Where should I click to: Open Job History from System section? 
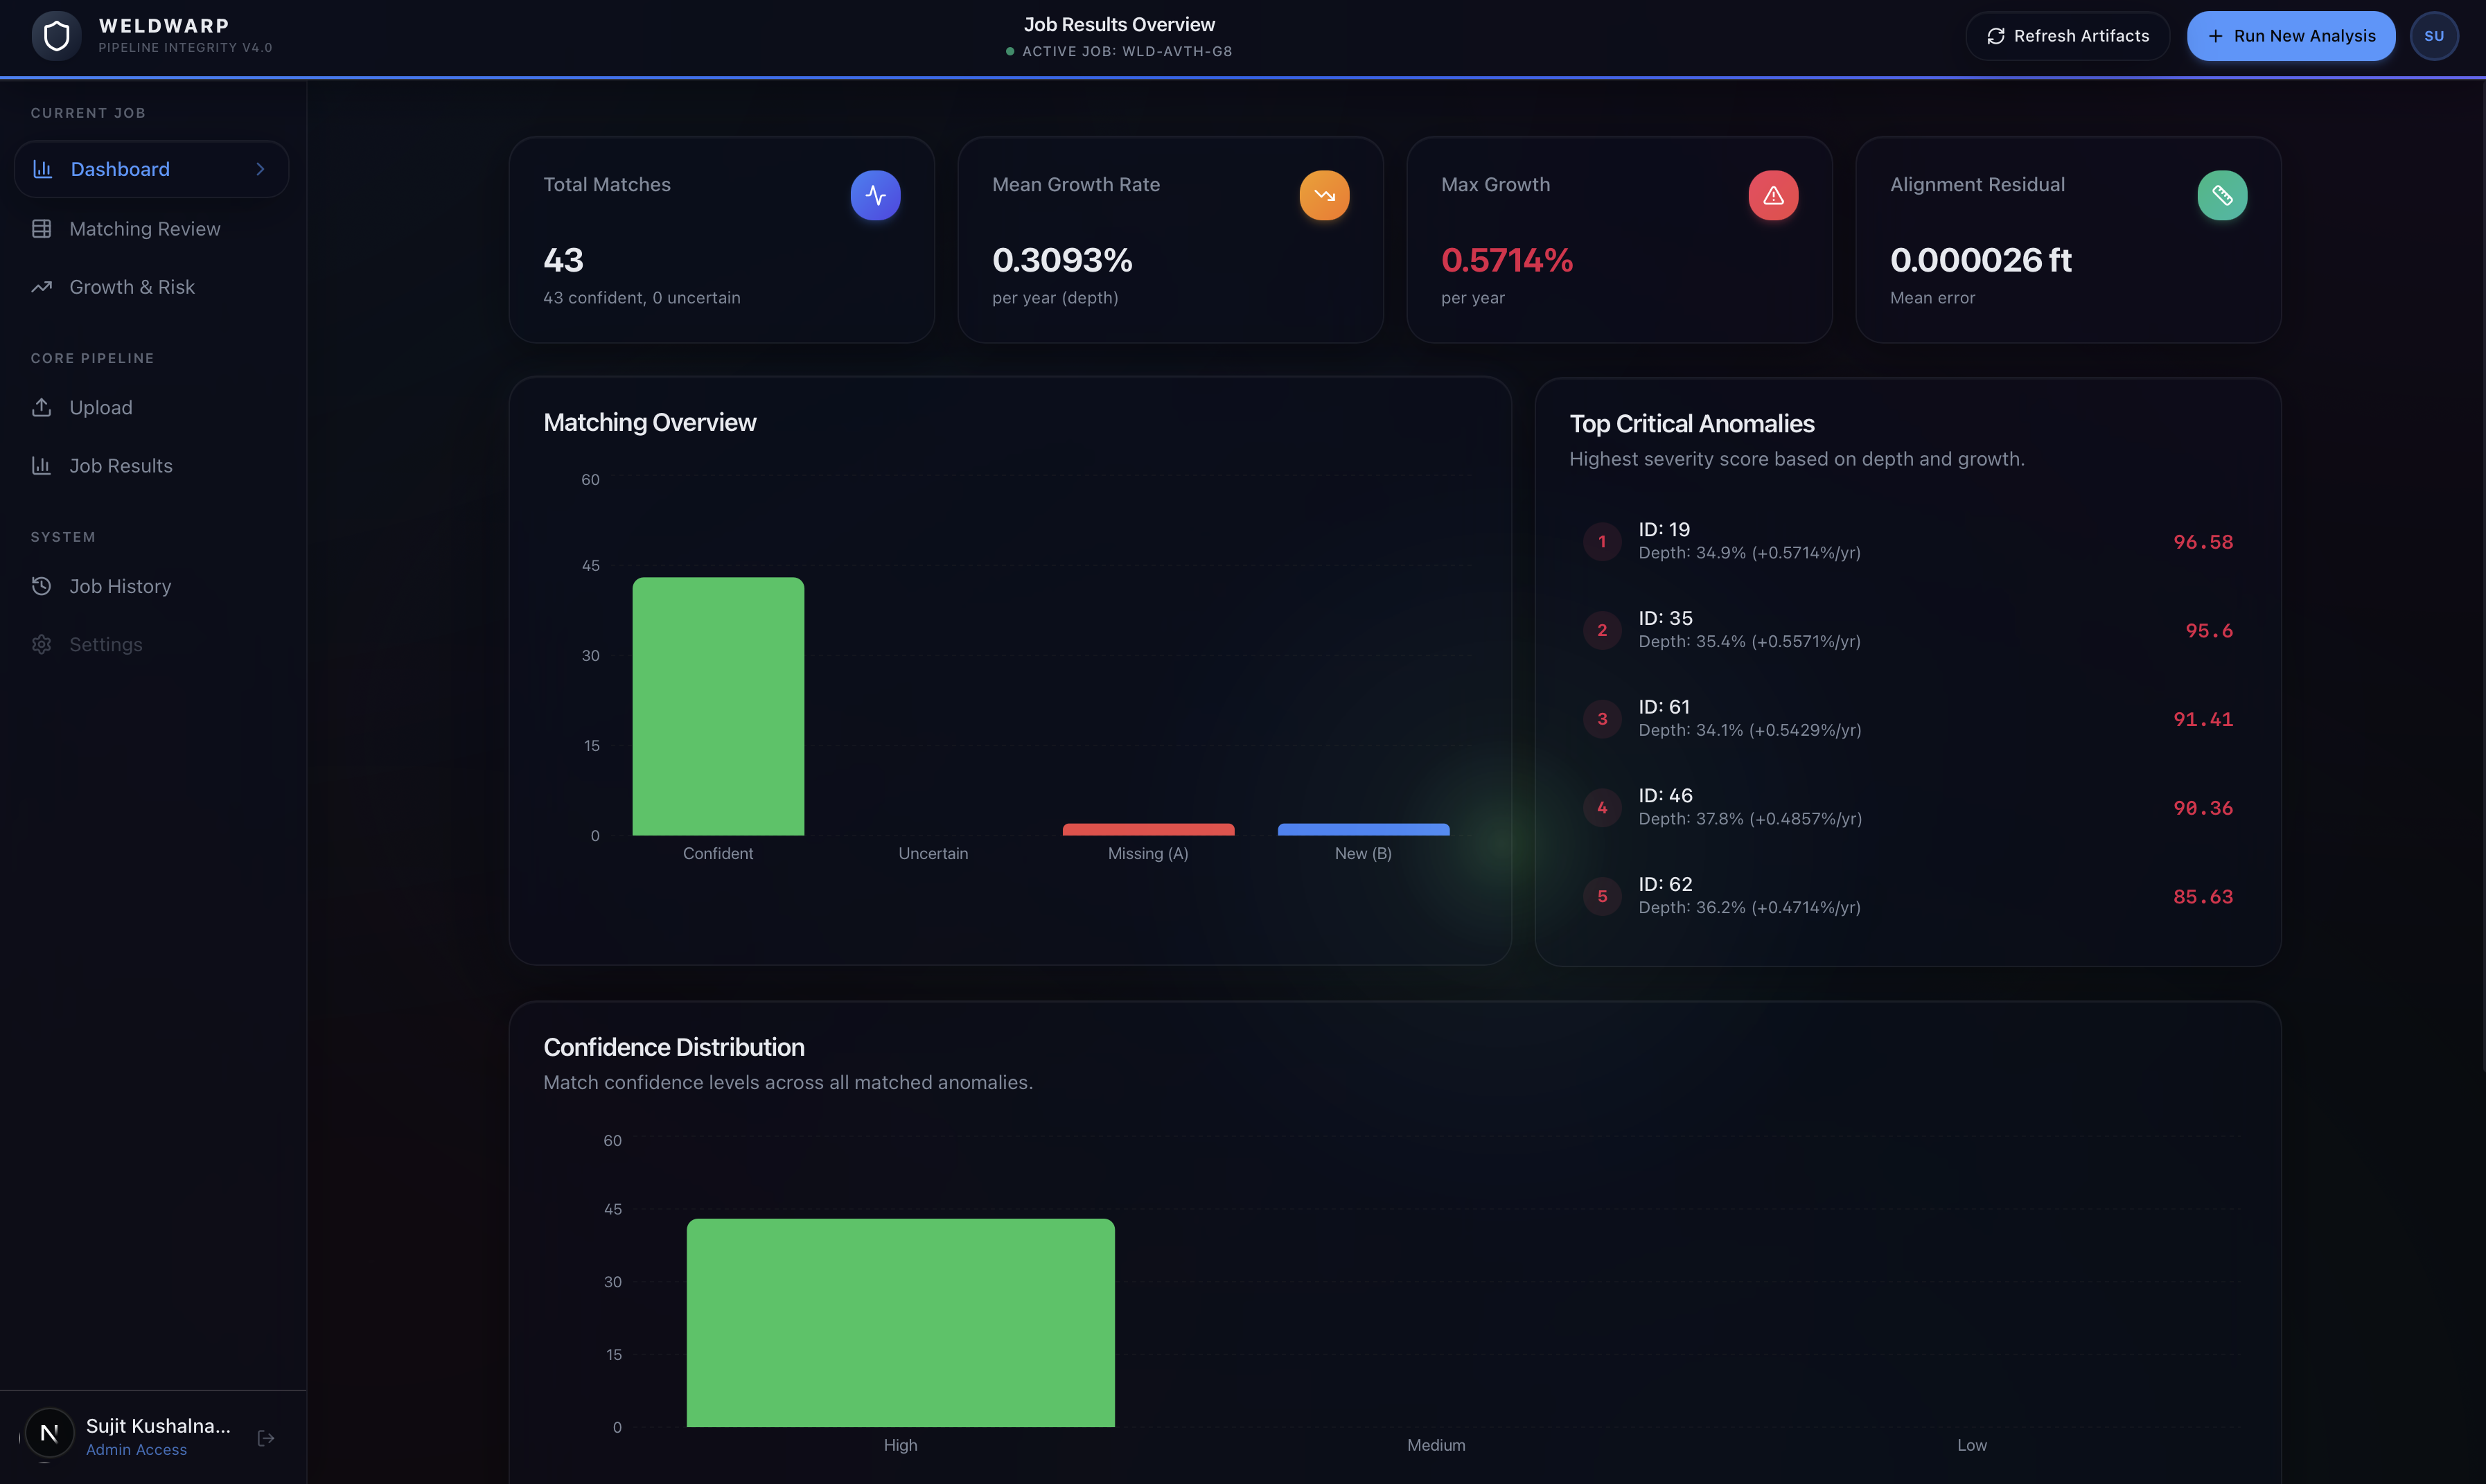119,587
